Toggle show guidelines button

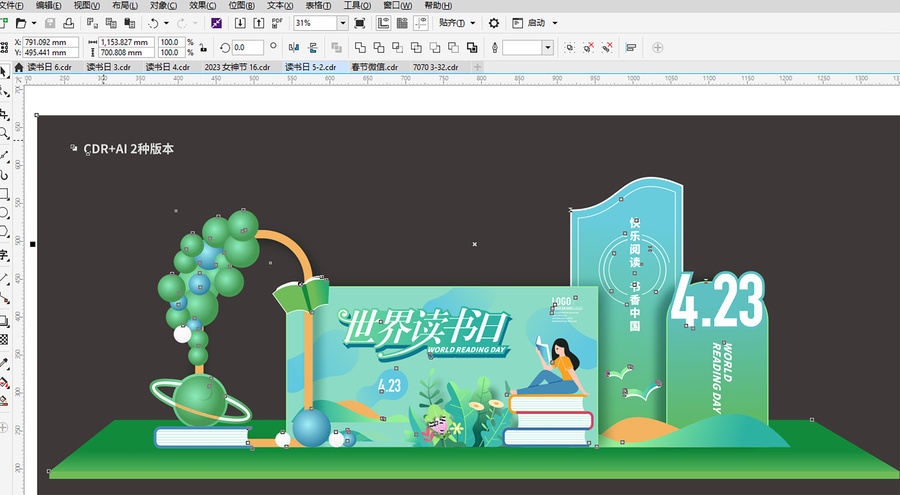pyautogui.click(x=421, y=23)
